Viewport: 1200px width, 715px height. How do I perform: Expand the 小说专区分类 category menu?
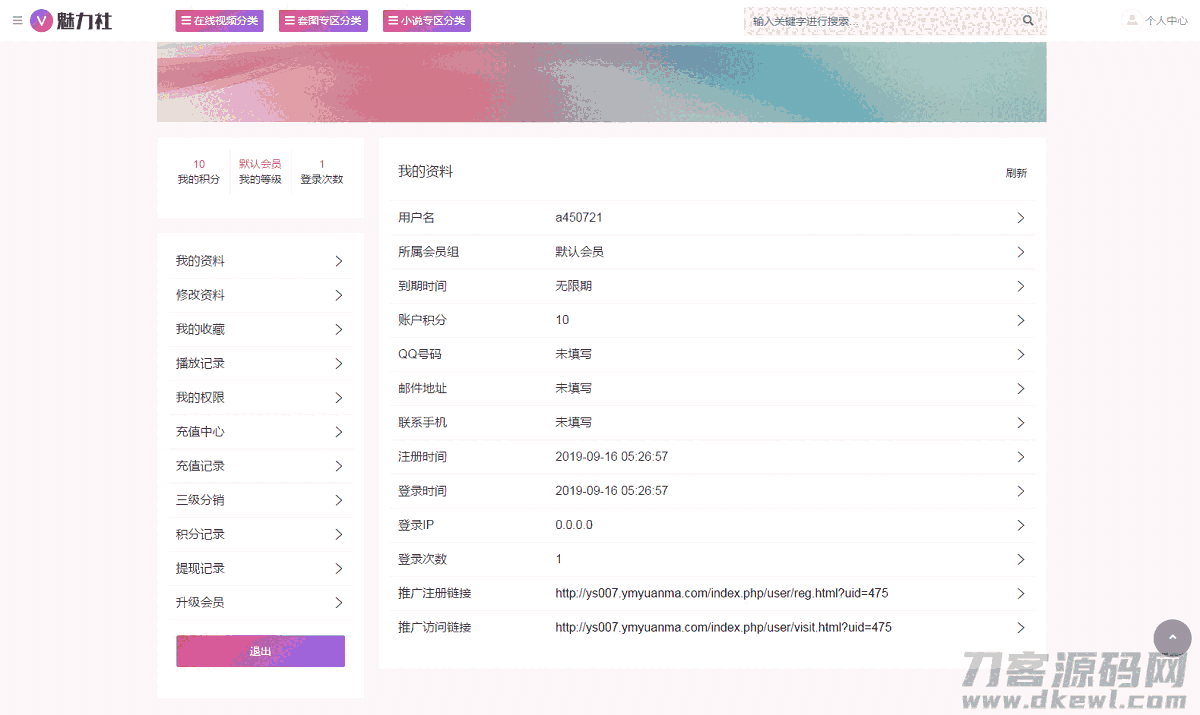click(x=427, y=21)
